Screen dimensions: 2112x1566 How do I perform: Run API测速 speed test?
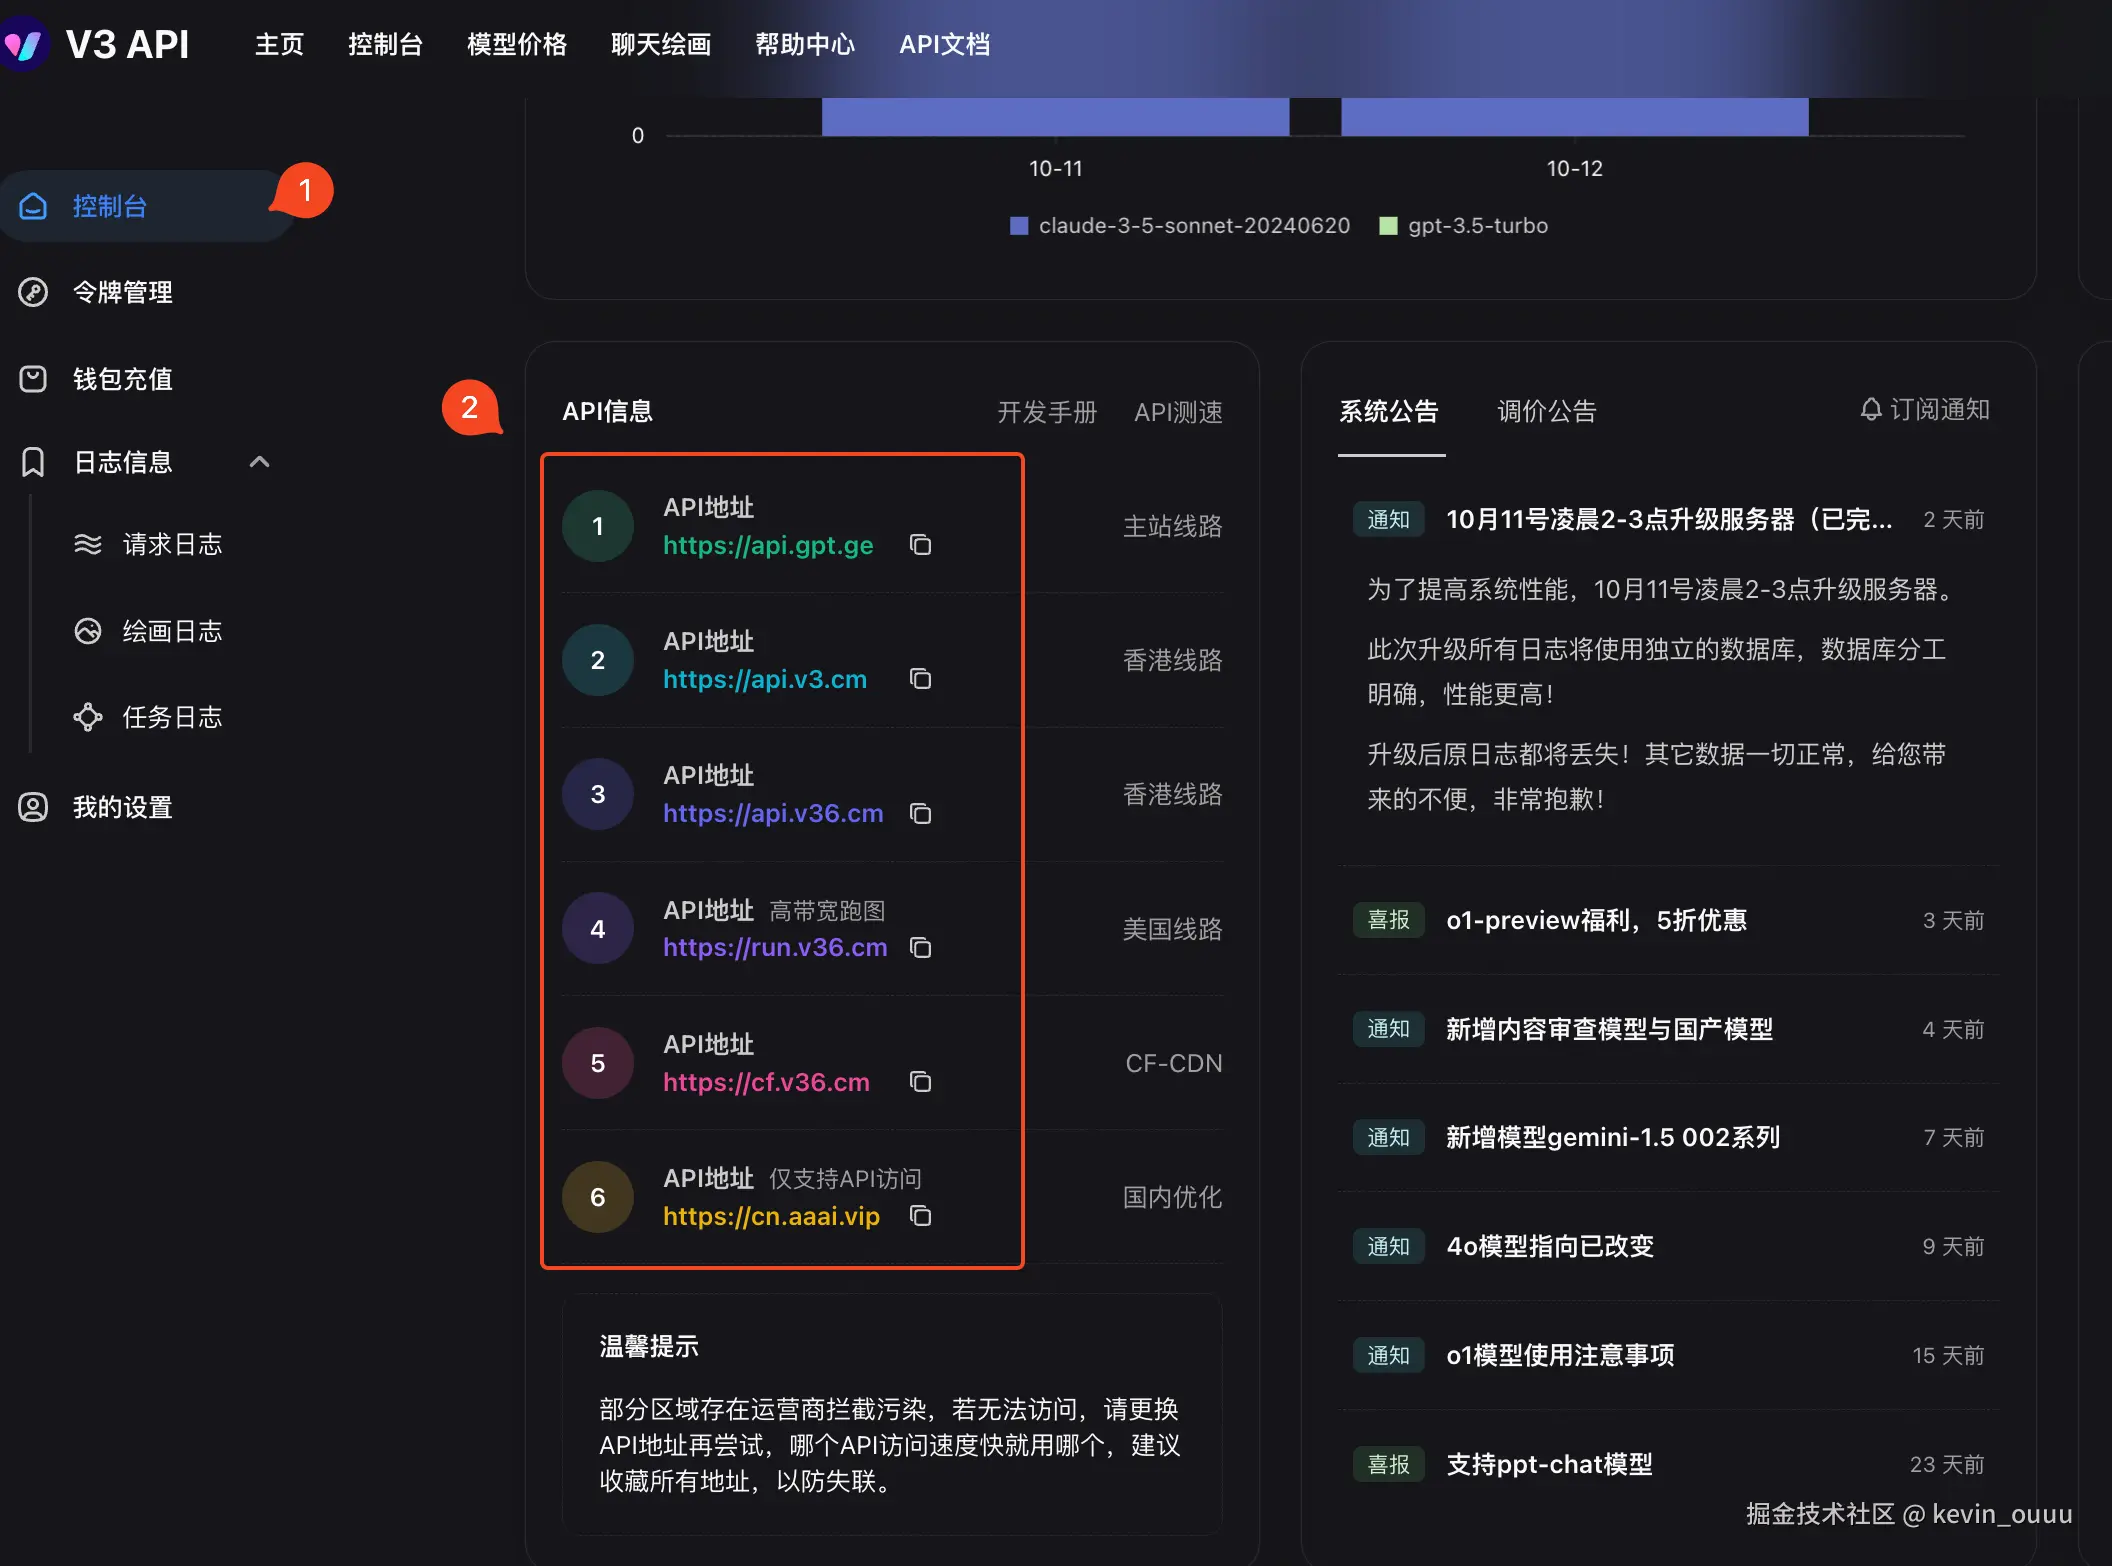[1178, 411]
